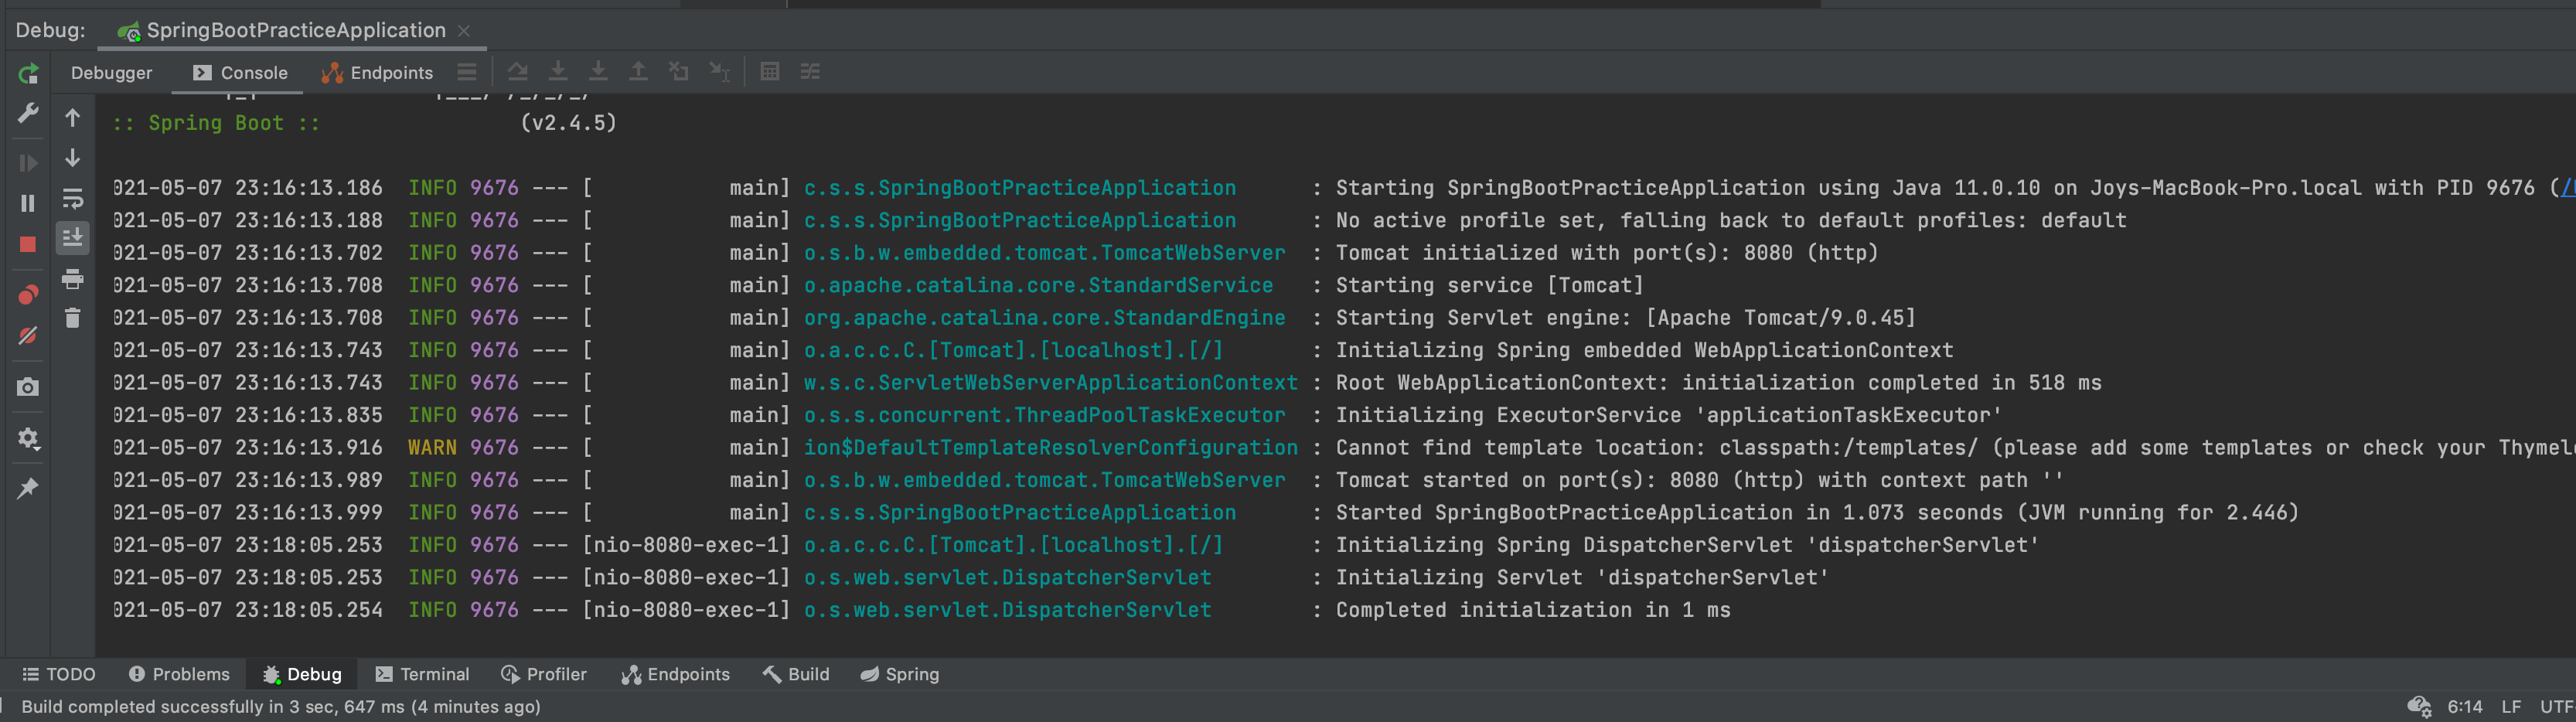The height and width of the screenshot is (722, 2576).
Task: Open the Spring tool window
Action: (x=900, y=675)
